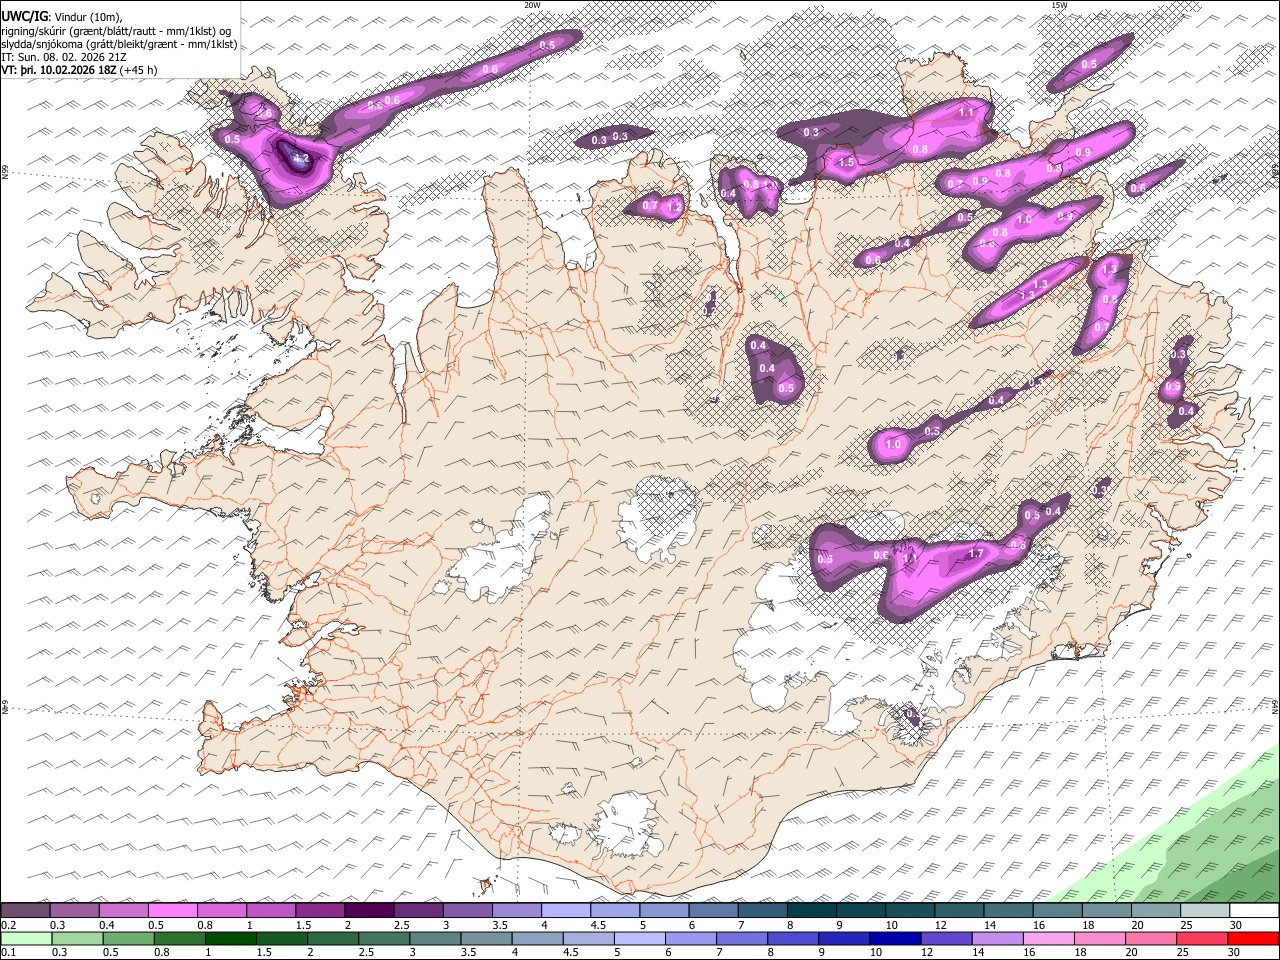Select the navy blue 10–12 swatch in rain legend
The width and height of the screenshot is (1280, 960).
pos(896,938)
